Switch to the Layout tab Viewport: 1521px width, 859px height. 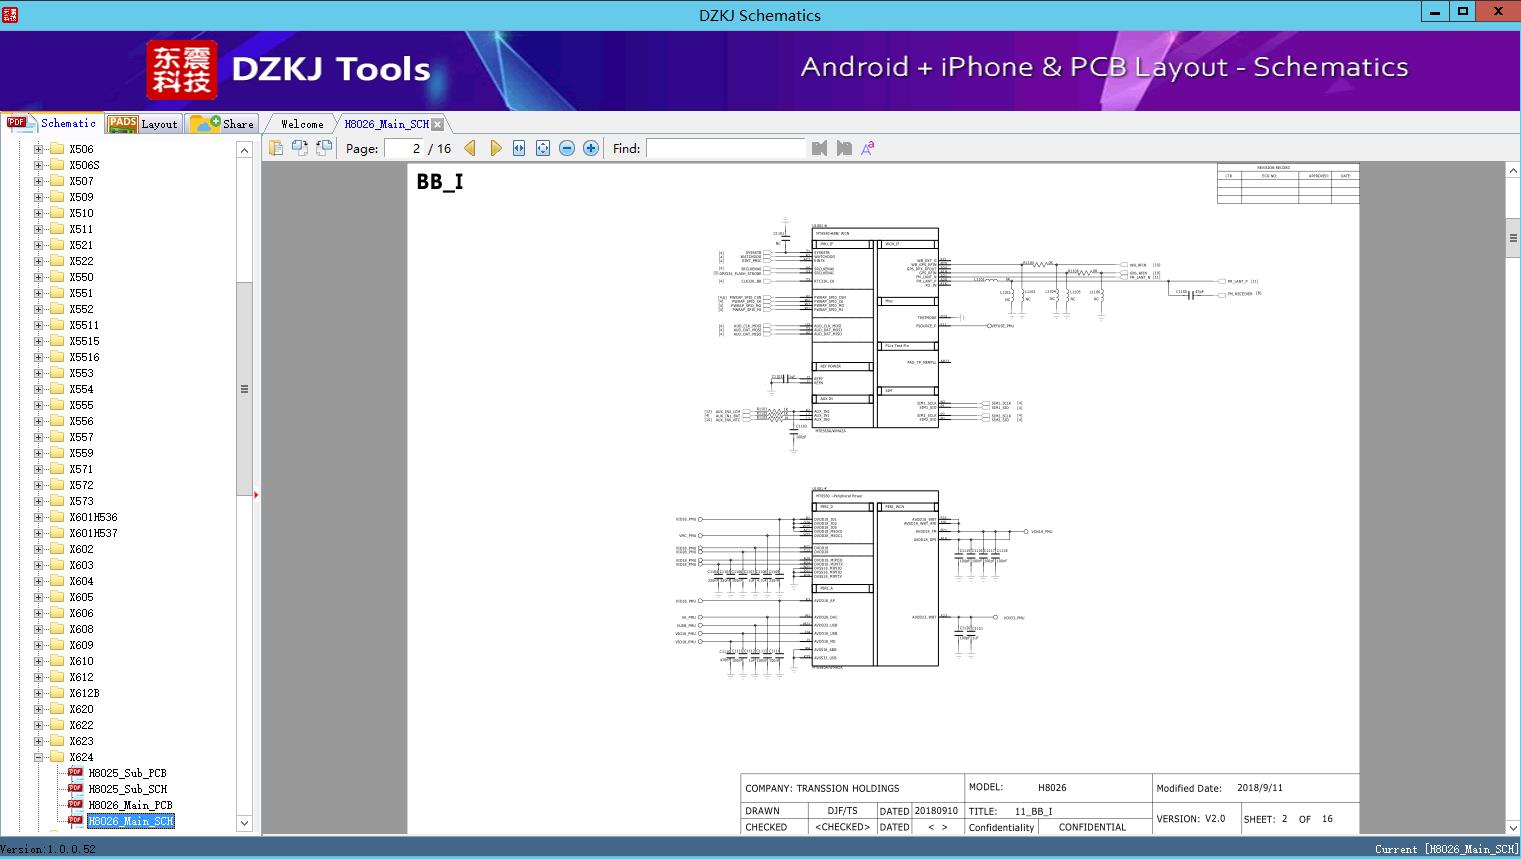(x=143, y=124)
